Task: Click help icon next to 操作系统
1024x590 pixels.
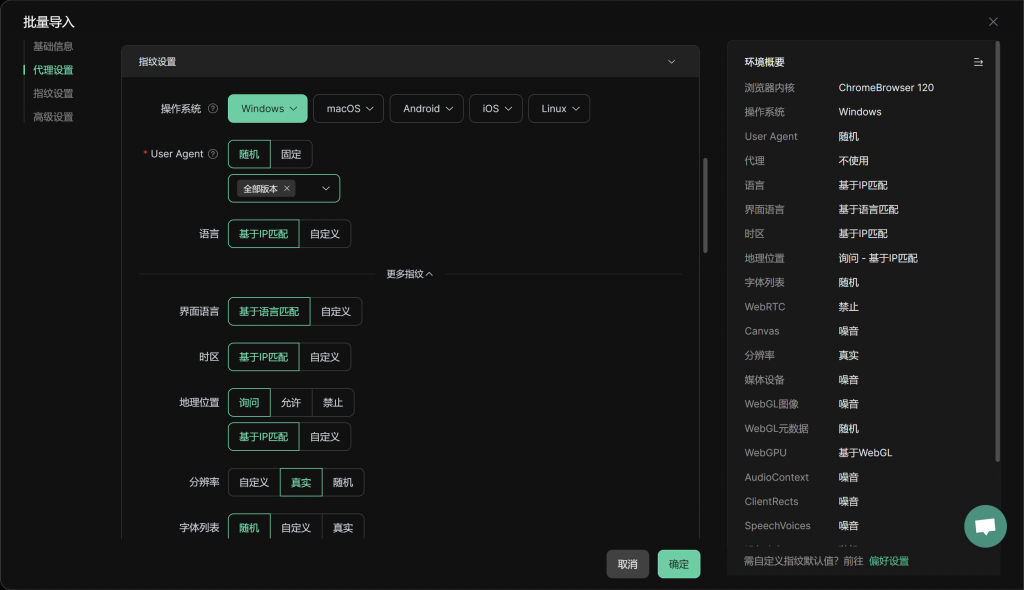Action: pyautogui.click(x=213, y=109)
